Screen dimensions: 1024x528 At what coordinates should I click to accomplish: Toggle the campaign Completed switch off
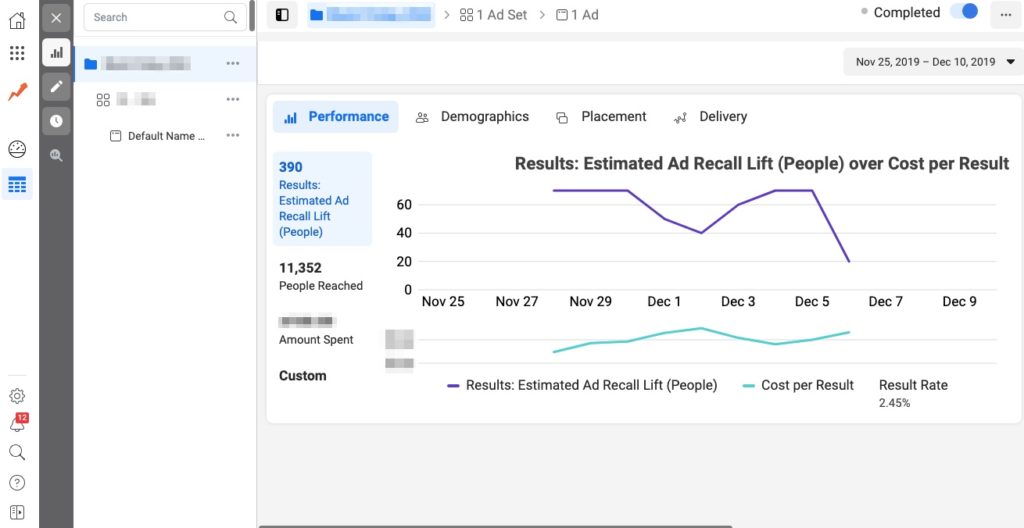click(x=964, y=13)
